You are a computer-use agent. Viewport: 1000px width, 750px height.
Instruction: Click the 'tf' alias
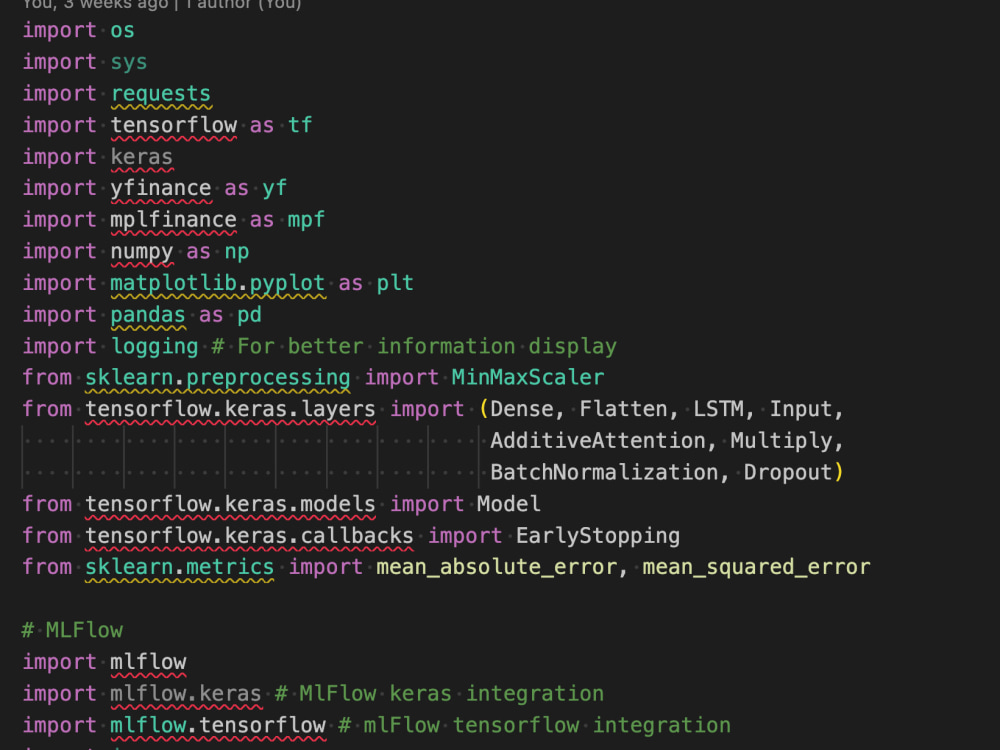click(300, 125)
